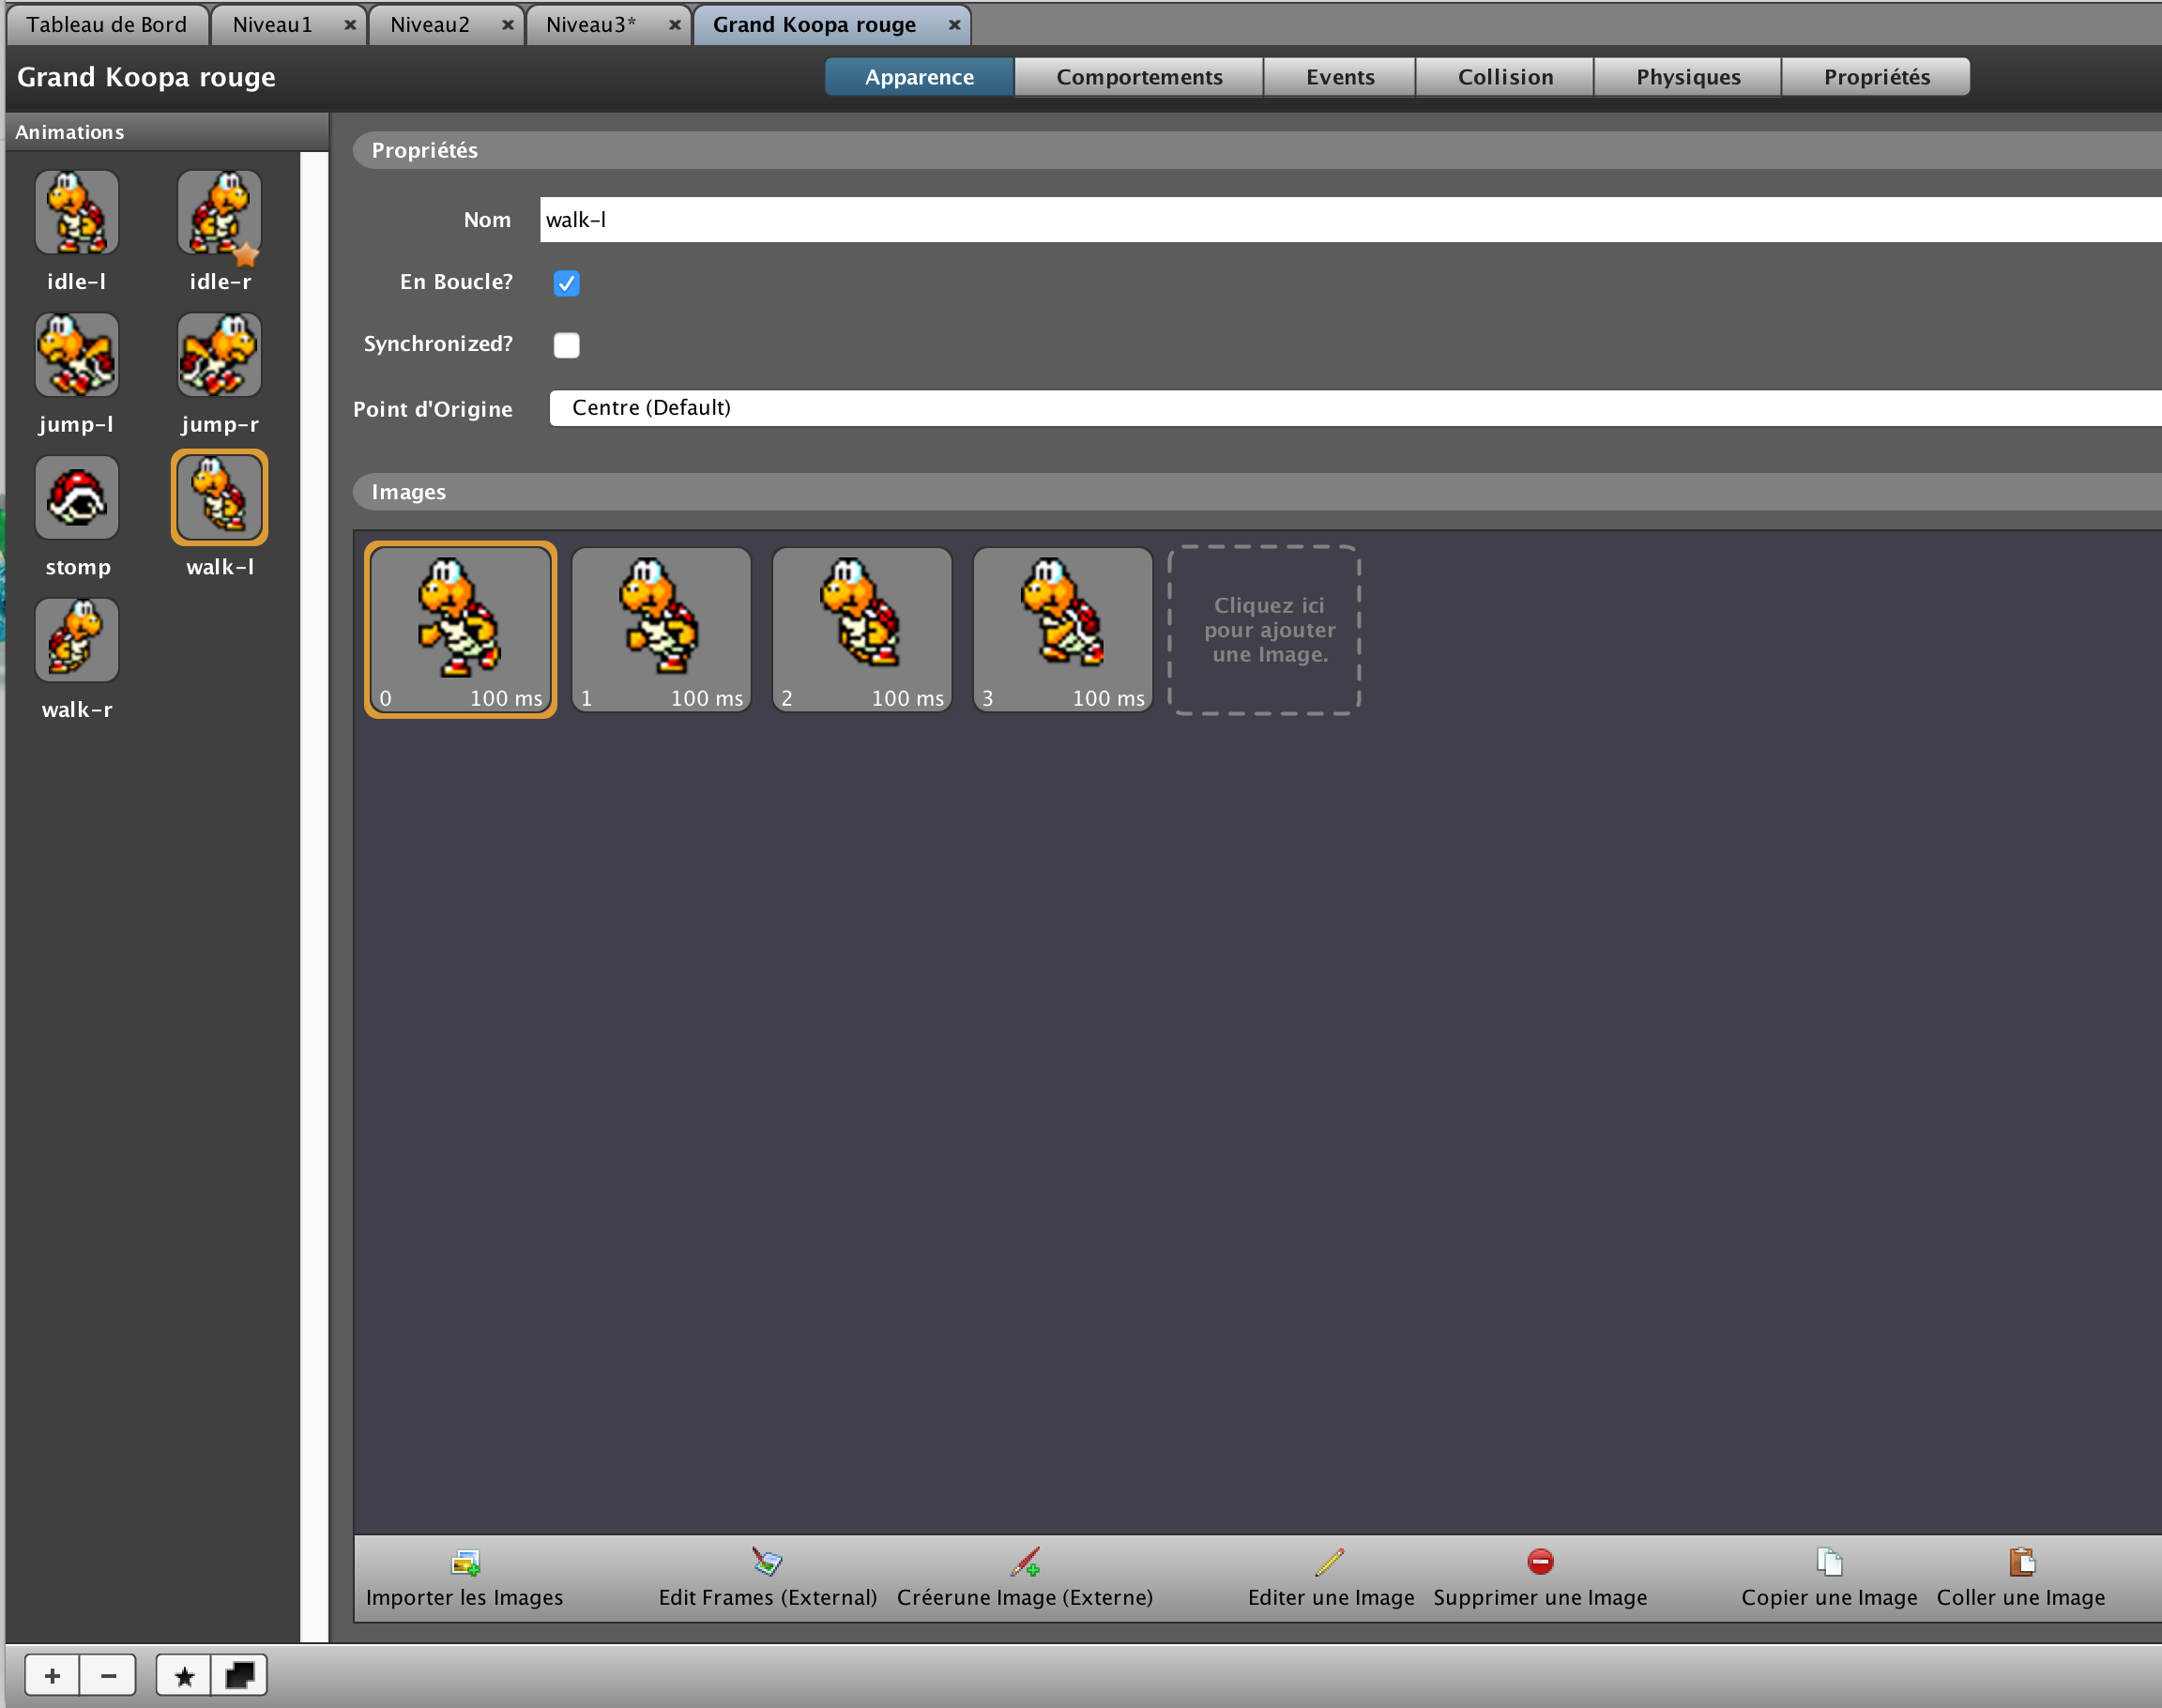Close the Grand Koopa rouge tab
This screenshot has height=1708, width=2162.
954,25
